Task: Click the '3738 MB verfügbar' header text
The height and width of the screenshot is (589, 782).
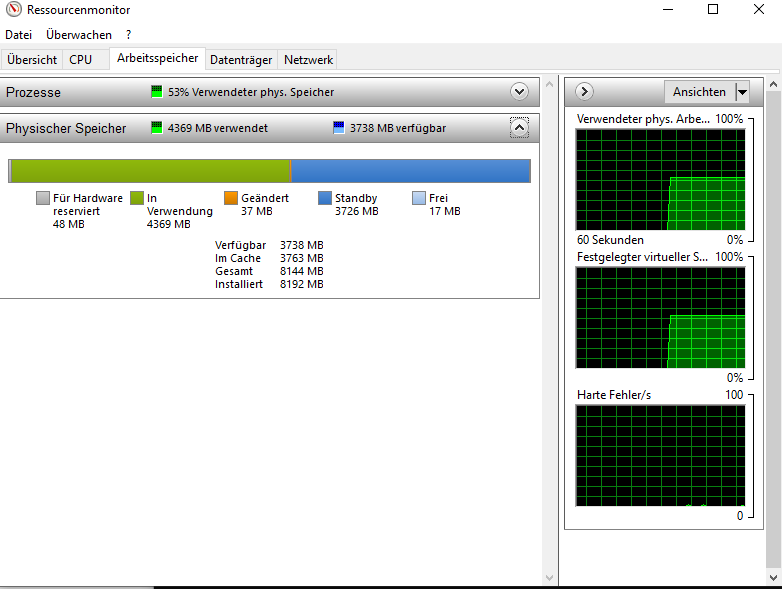Action: [x=397, y=128]
